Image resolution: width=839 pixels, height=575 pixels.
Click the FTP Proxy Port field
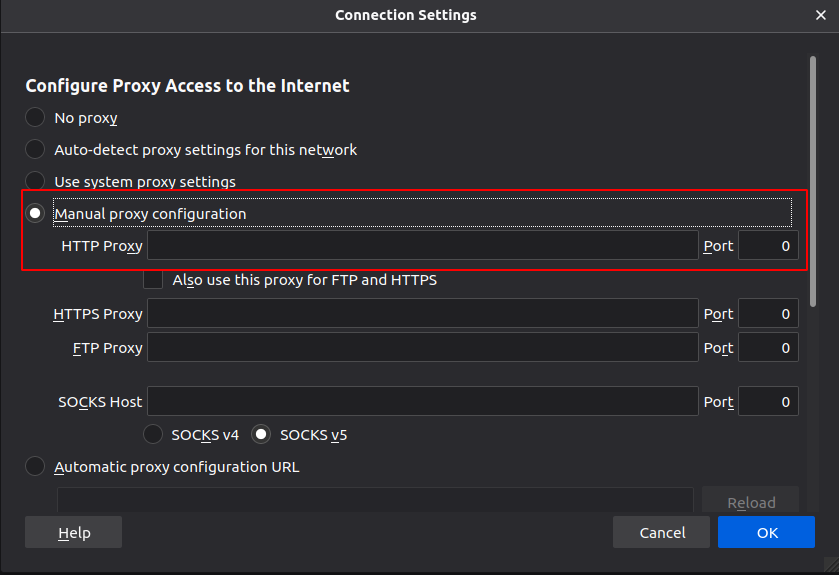pyautogui.click(x=768, y=348)
